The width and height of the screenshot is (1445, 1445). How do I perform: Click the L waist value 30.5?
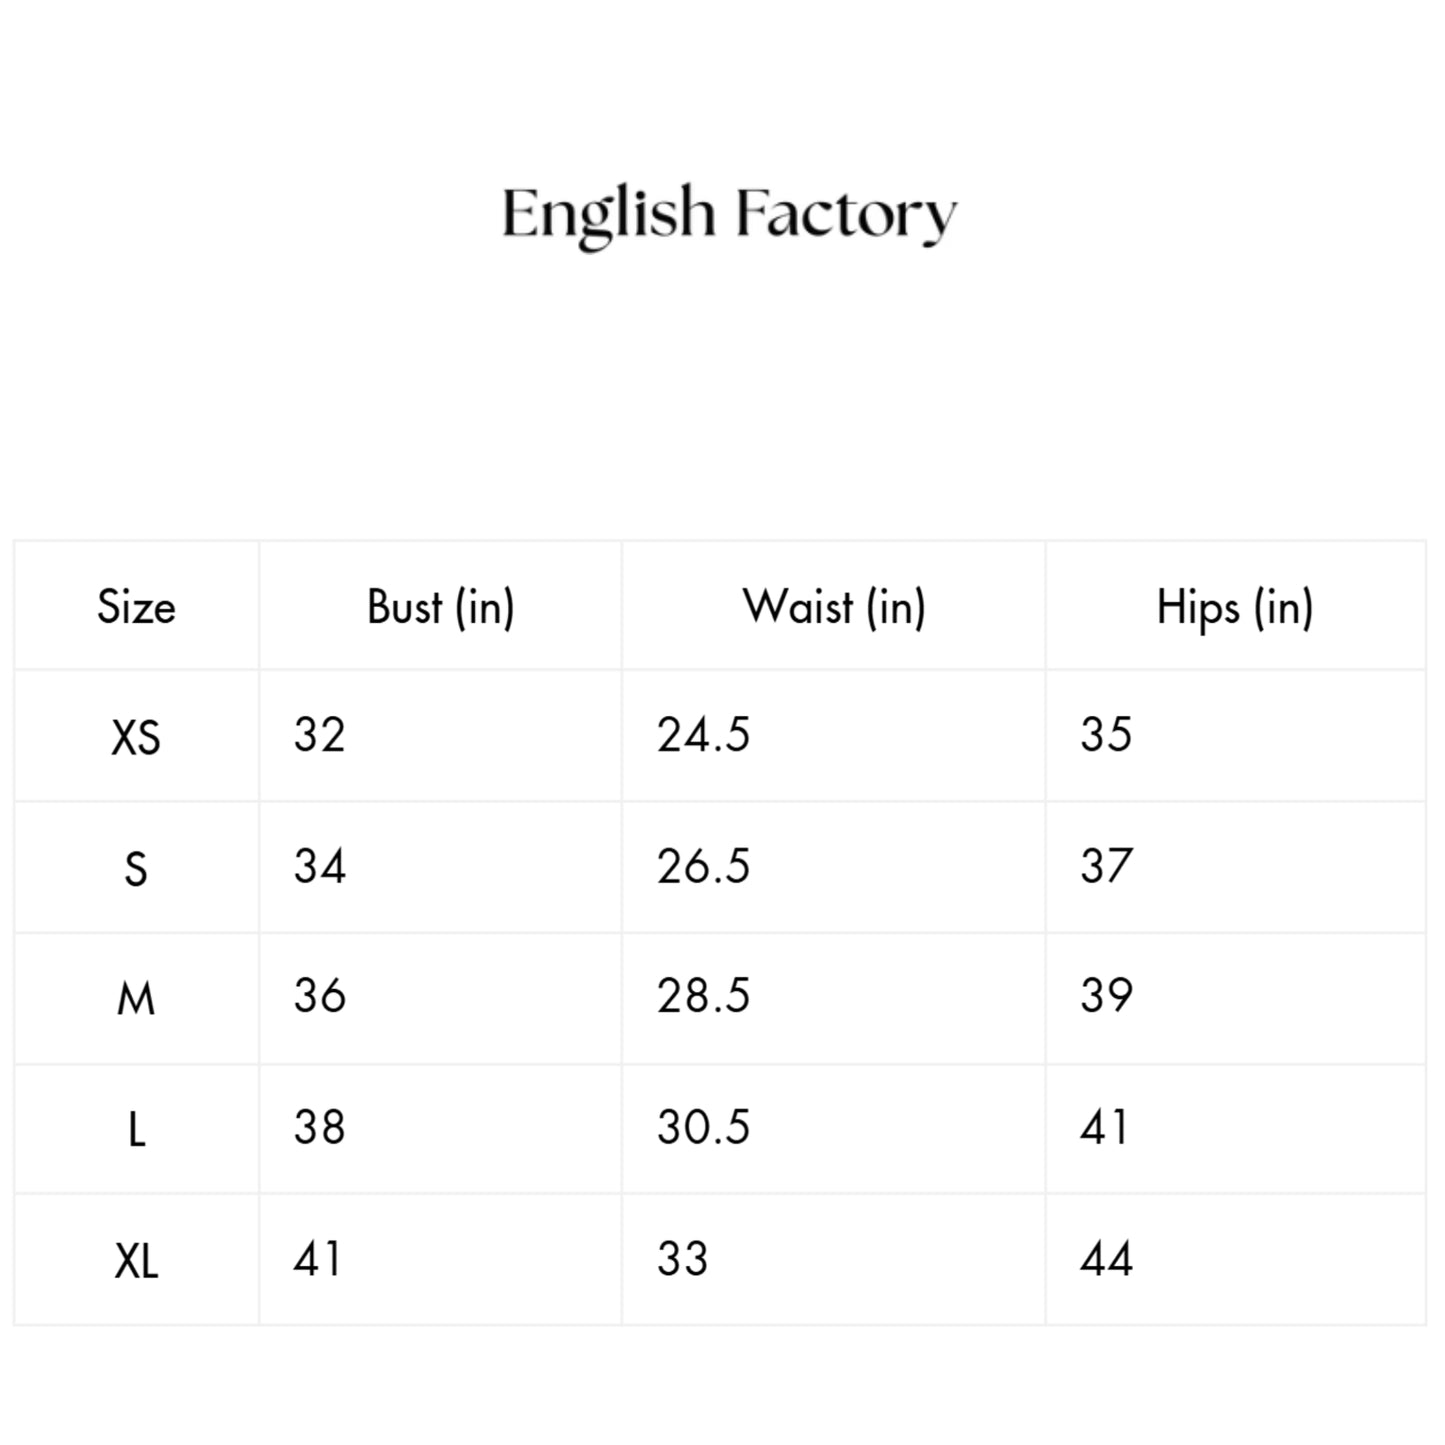pos(703,1127)
